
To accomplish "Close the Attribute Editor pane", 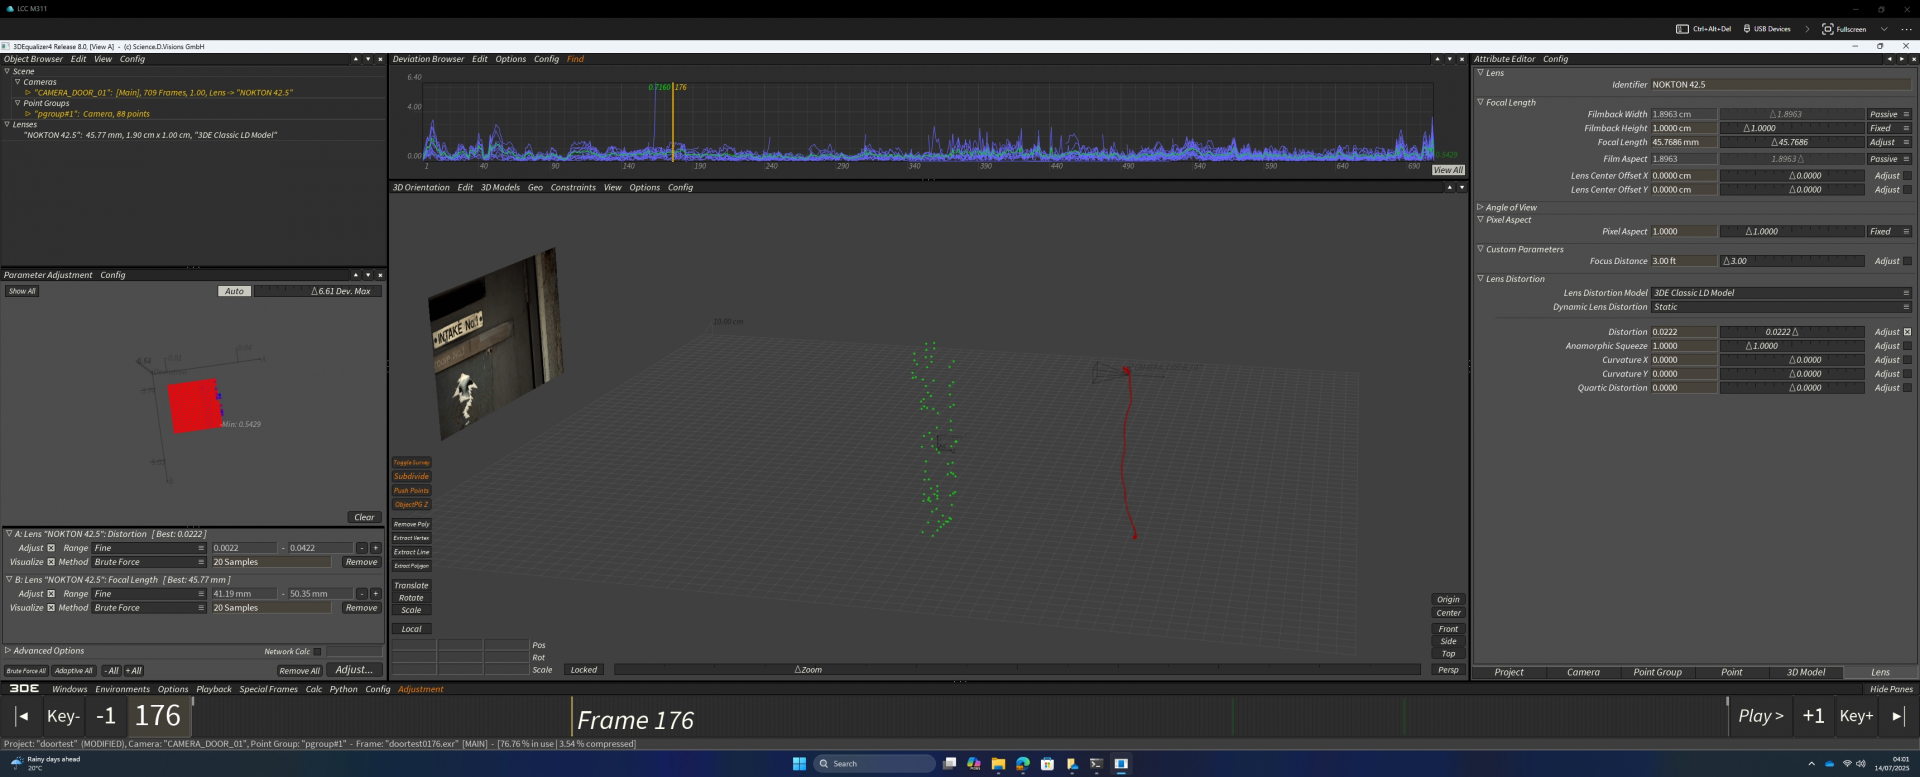I will (x=1914, y=59).
